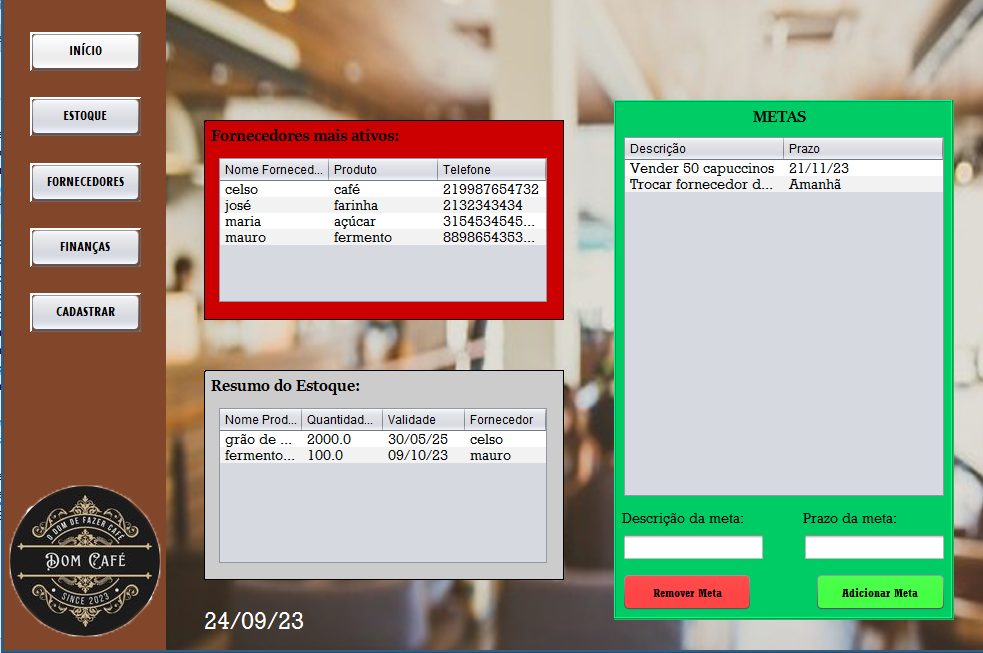The height and width of the screenshot is (653, 983).
Task: Click the Prazo da meta input field
Action: click(x=873, y=547)
